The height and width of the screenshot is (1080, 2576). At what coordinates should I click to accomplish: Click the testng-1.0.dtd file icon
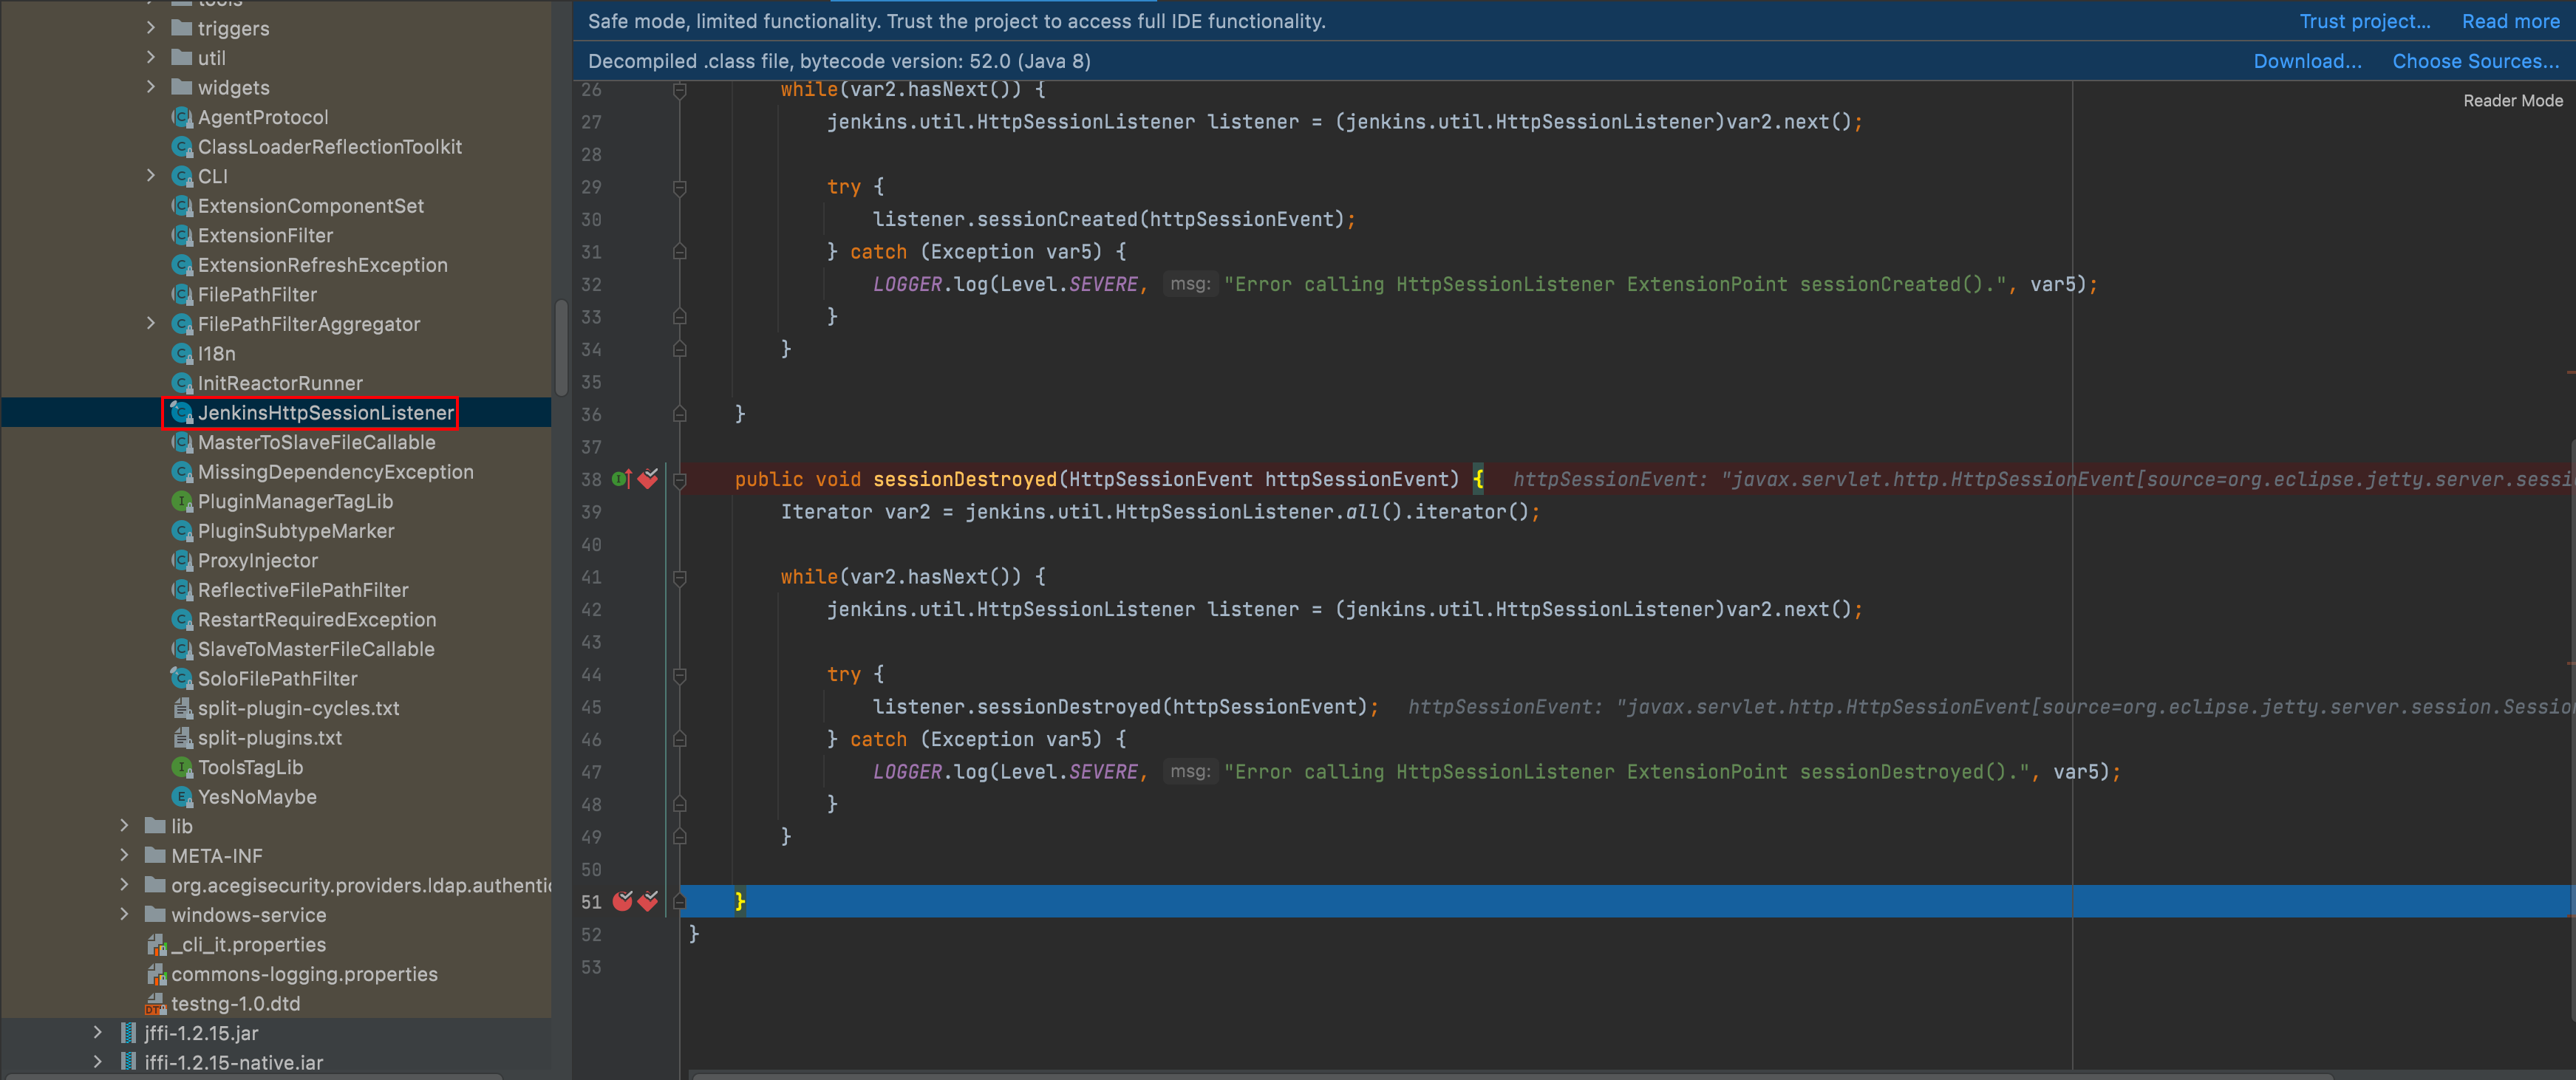pyautogui.click(x=155, y=1003)
